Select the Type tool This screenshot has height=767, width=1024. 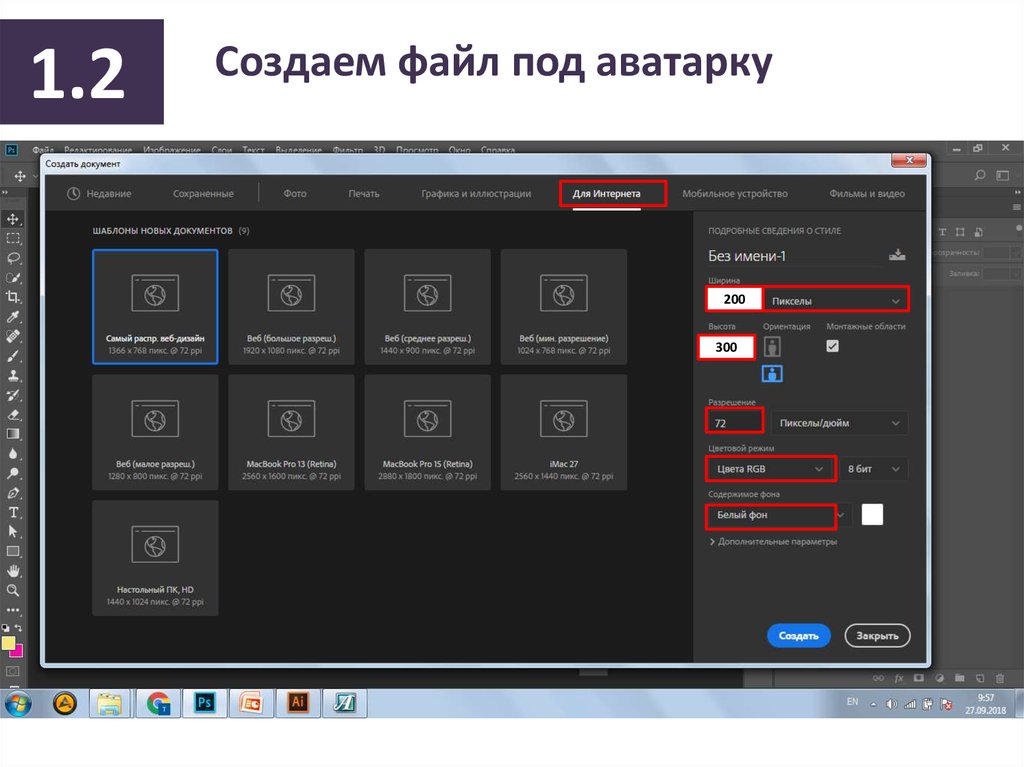[13, 512]
